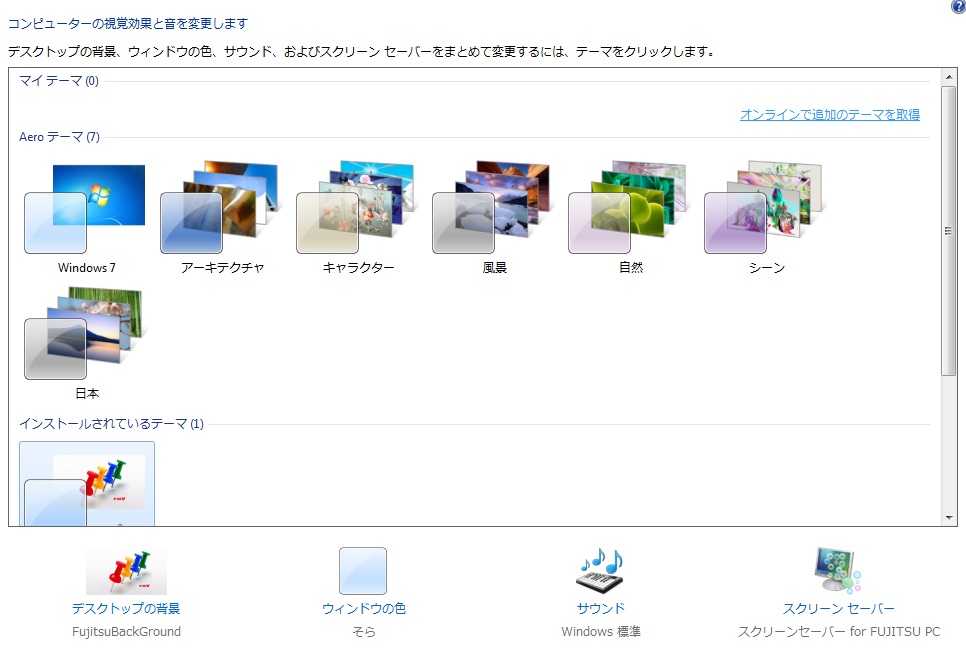This screenshot has height=654, width=966.
Task: Select the シーン theme
Action: [767, 217]
